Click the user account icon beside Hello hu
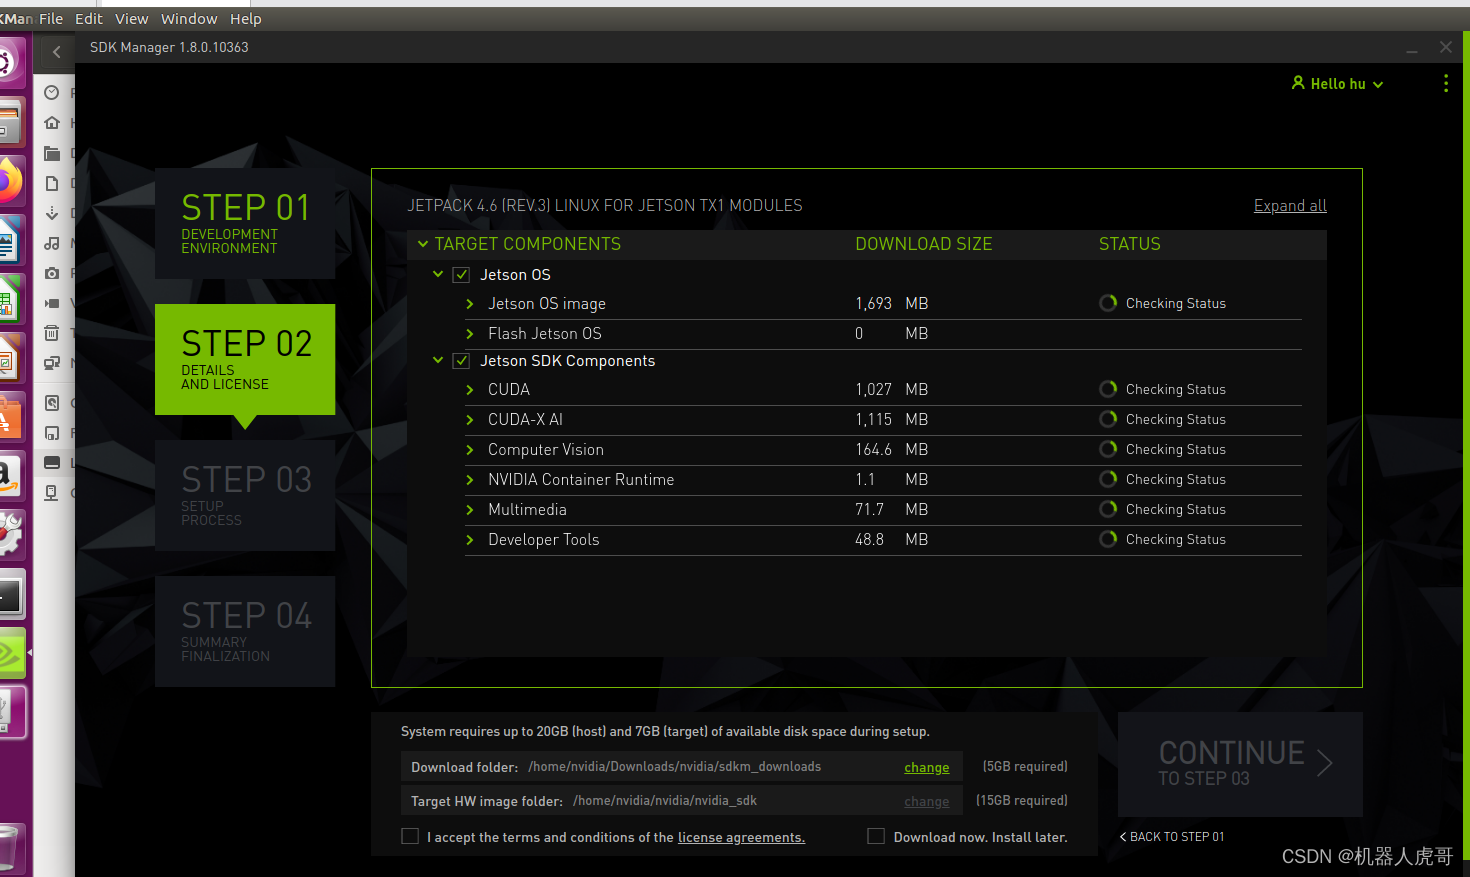The height and width of the screenshot is (877, 1470). 1298,83
